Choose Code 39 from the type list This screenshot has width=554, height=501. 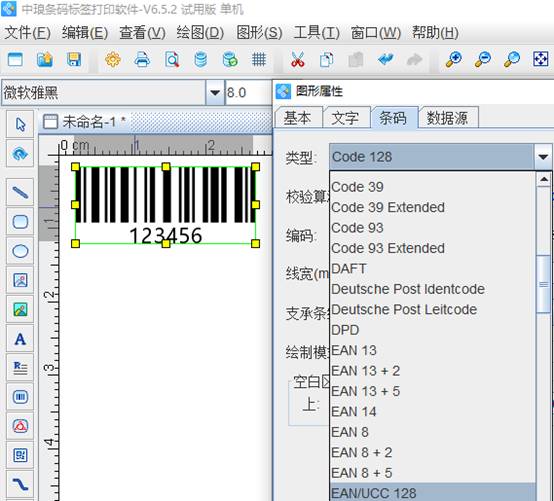(x=433, y=187)
